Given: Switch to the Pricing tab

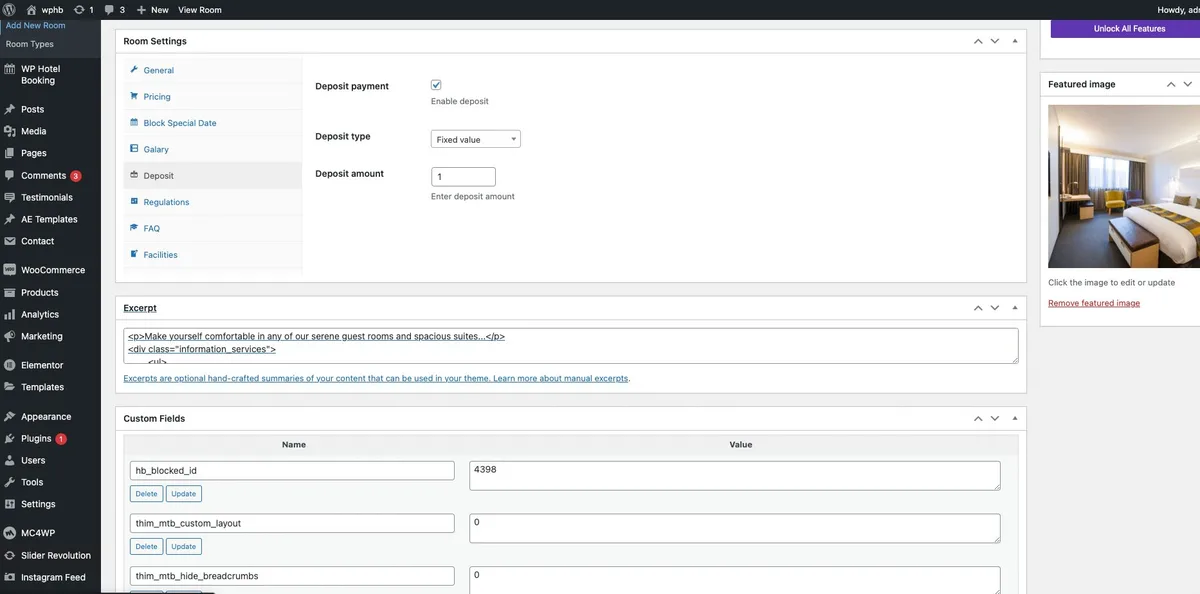Looking at the screenshot, I should point(158,96).
